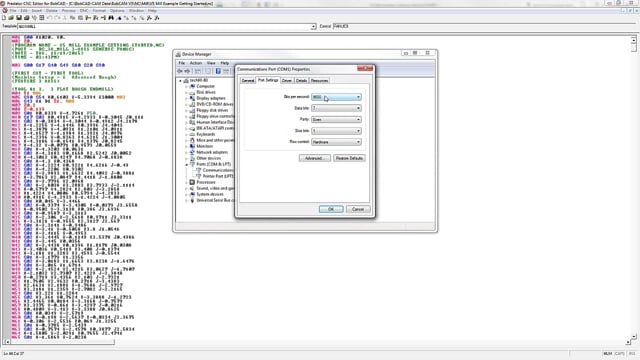
Task: Select Display adapters in device tree
Action: click(x=211, y=98)
